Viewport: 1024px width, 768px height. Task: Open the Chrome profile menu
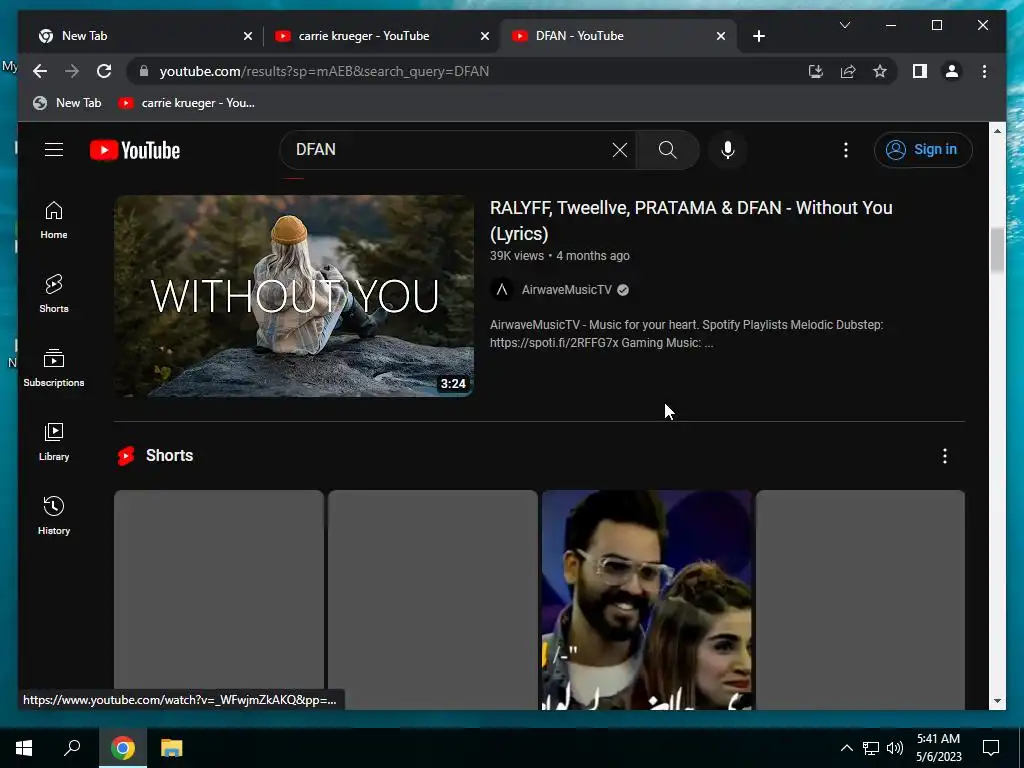pyautogui.click(x=952, y=71)
